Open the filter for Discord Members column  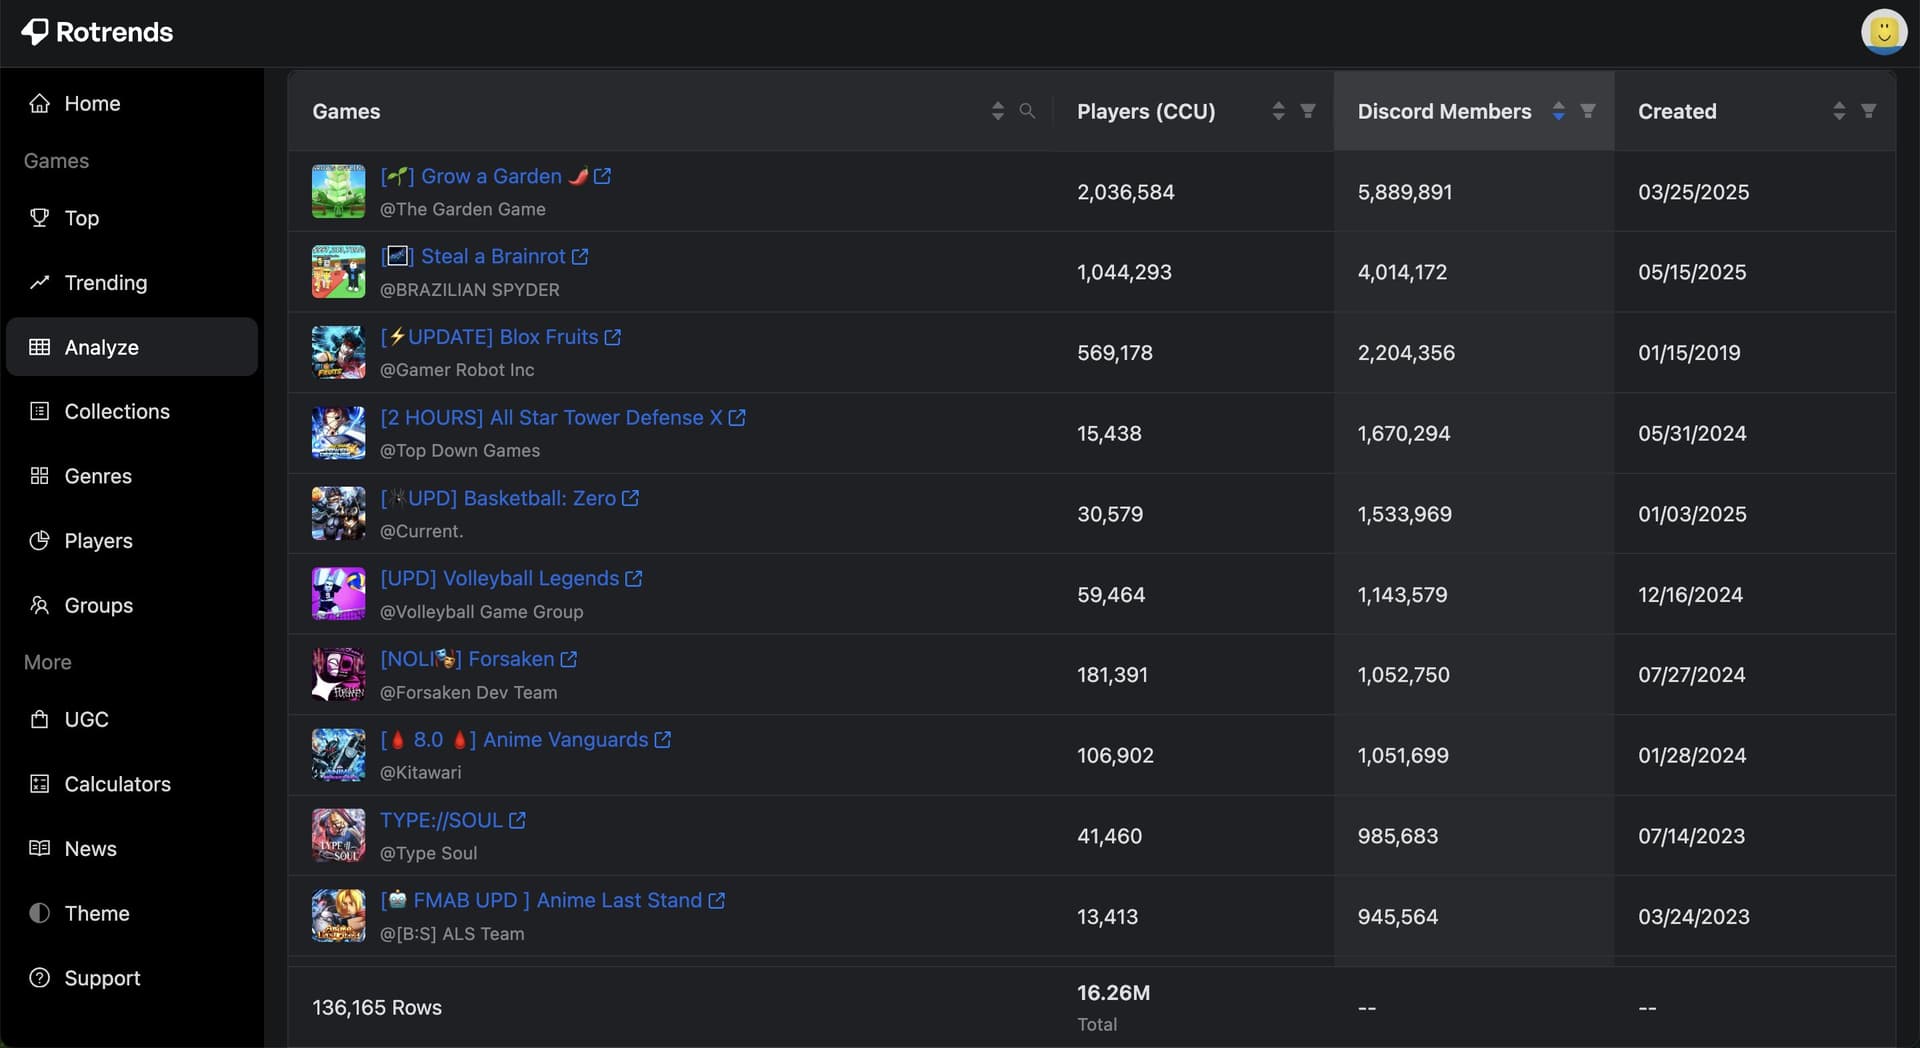pos(1588,111)
